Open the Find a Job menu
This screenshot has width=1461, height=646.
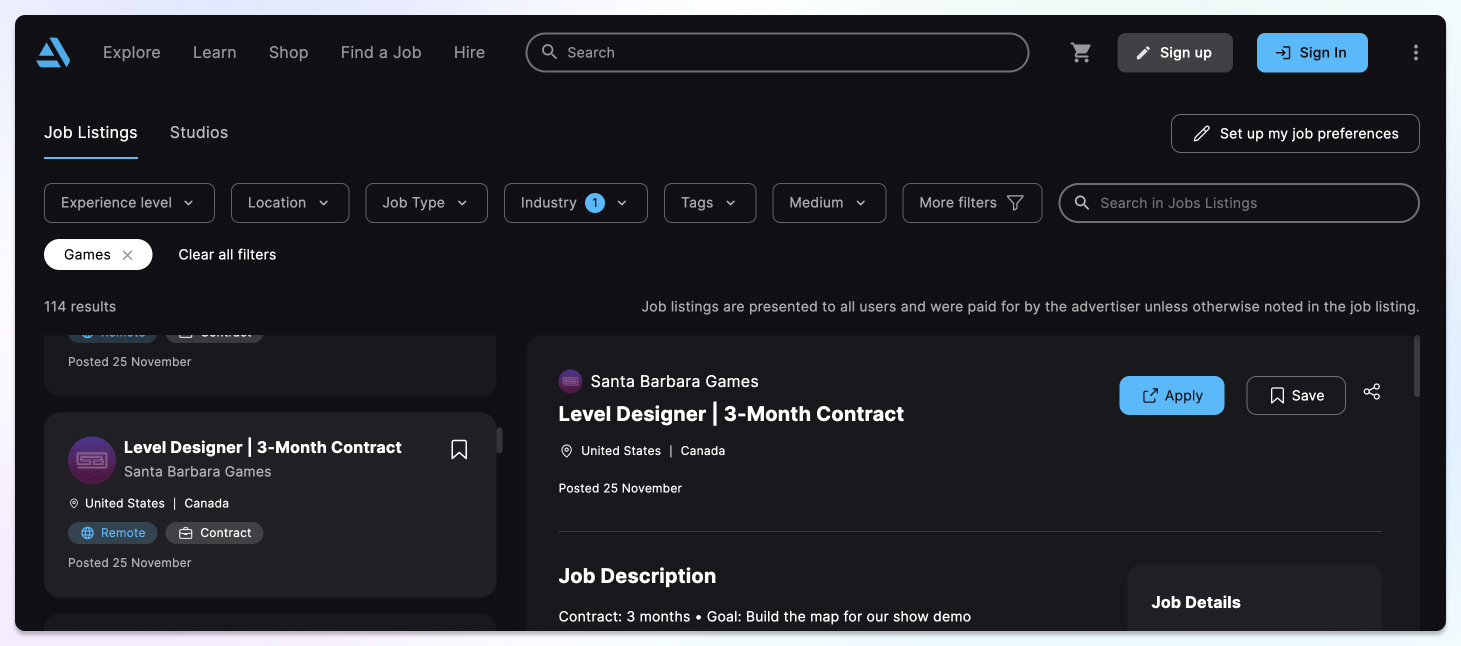380,53
